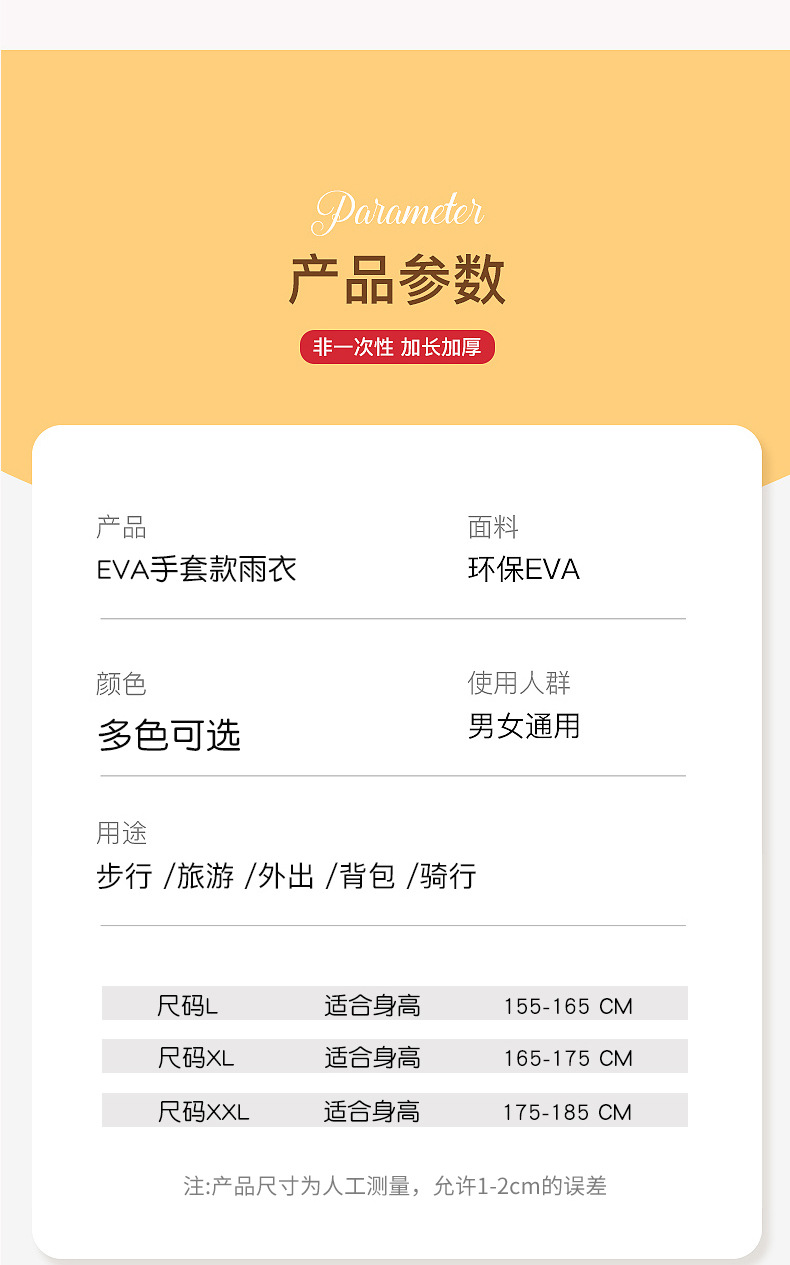The height and width of the screenshot is (1265, 790).
Task: Click the red 非一次性 加长加厚 badge
Action: point(397,347)
